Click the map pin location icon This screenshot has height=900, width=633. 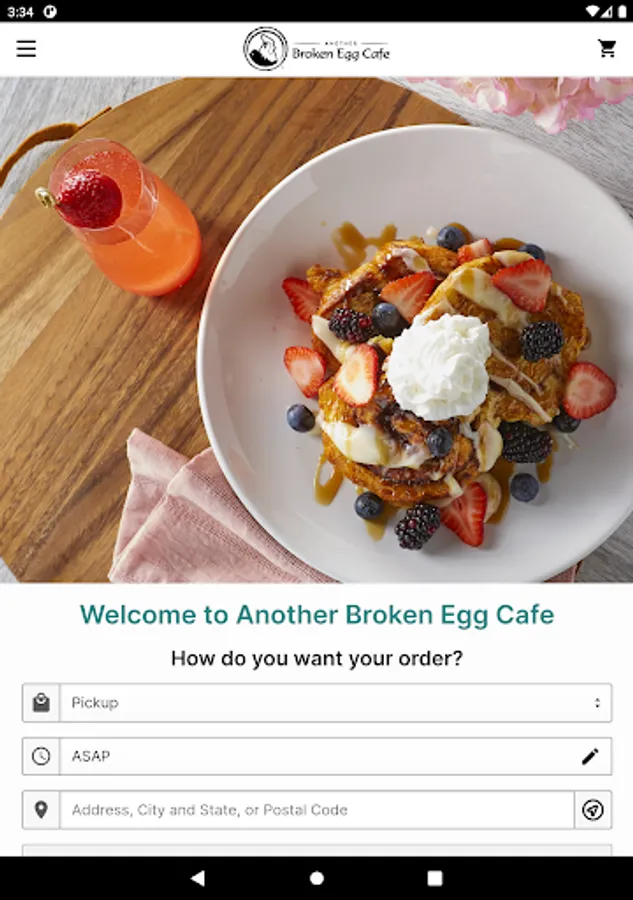click(x=41, y=810)
